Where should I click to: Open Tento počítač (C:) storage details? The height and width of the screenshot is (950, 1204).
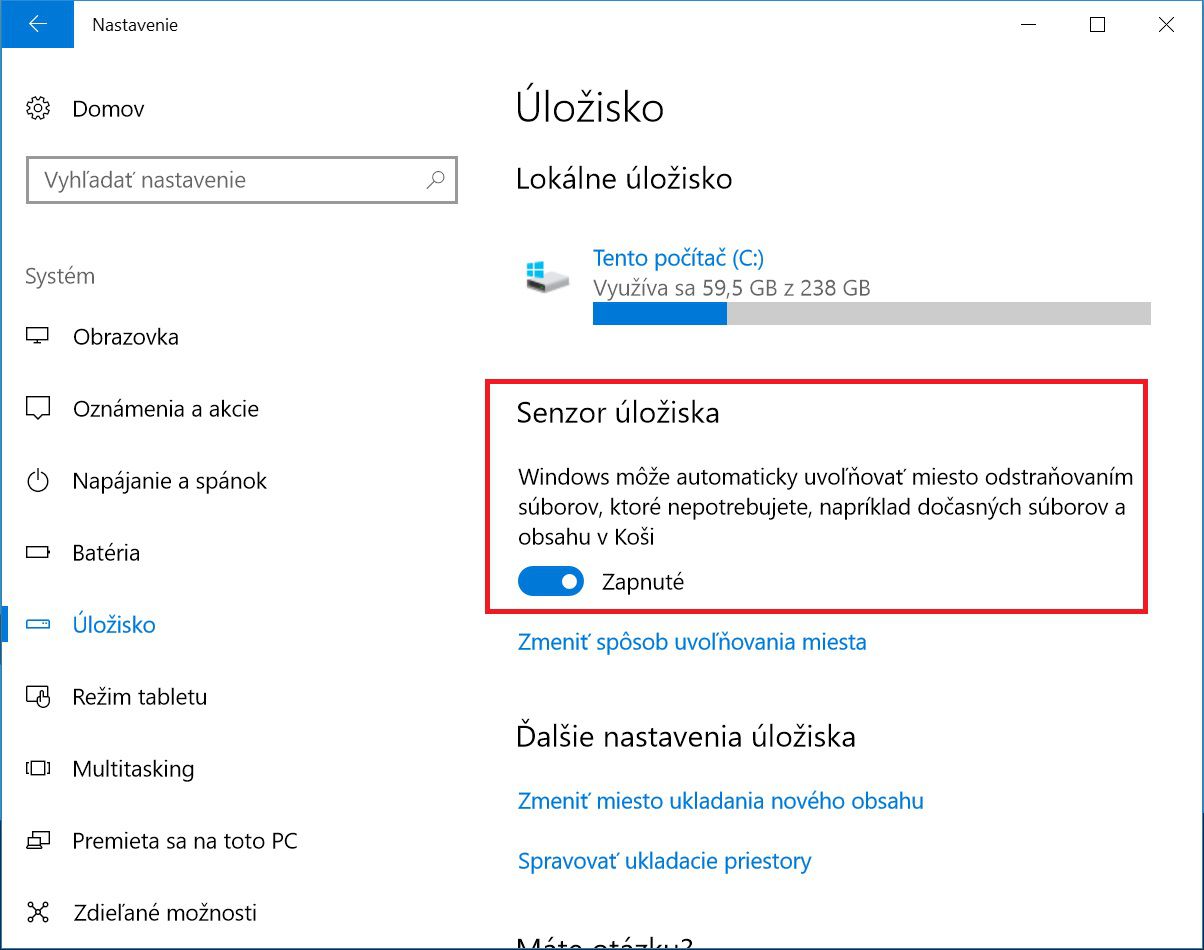[x=678, y=258]
